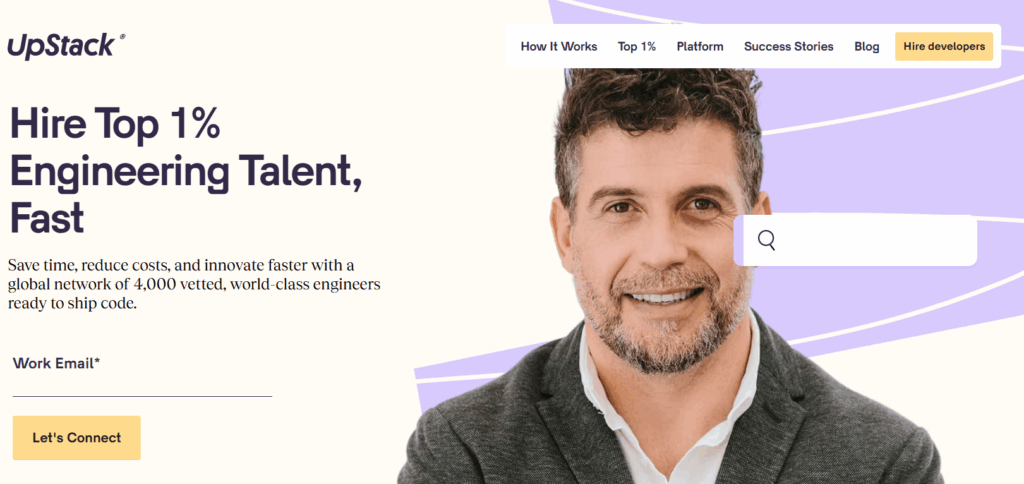Visit the Success Stories section

coord(789,46)
